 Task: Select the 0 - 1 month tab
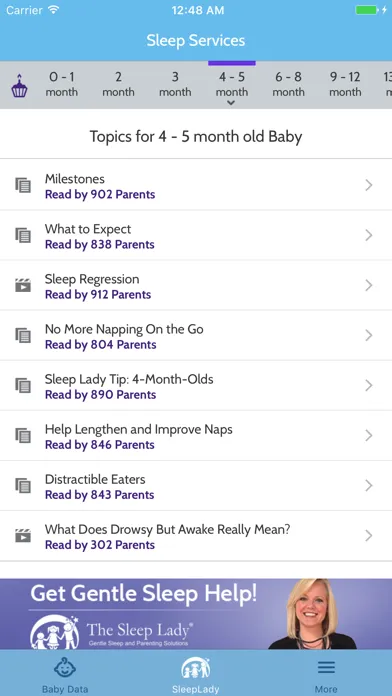[61, 84]
